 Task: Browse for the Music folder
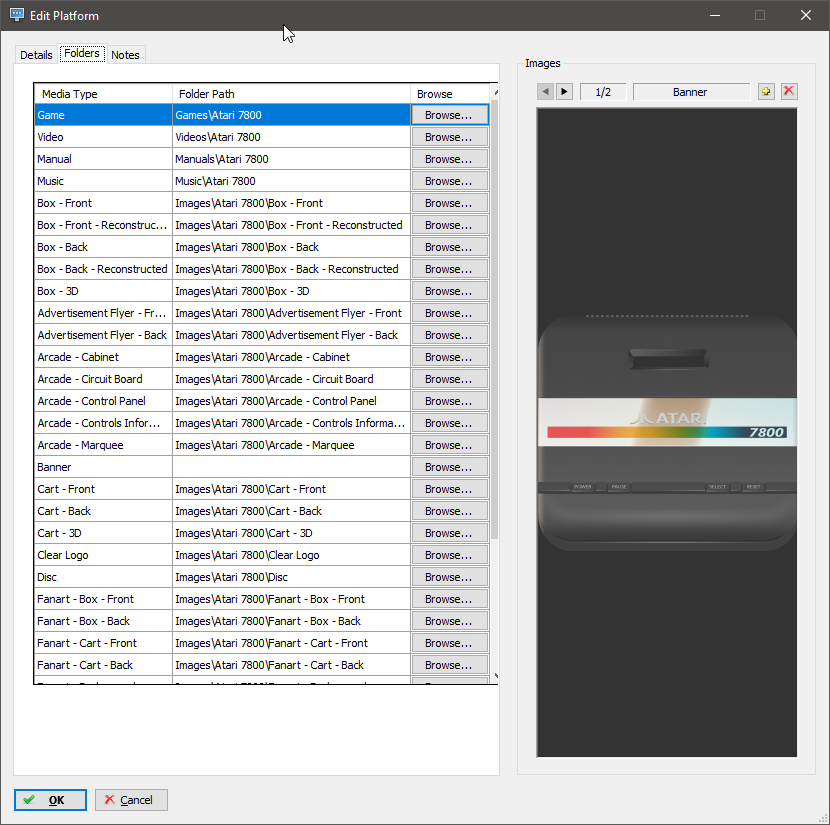[x=449, y=181]
